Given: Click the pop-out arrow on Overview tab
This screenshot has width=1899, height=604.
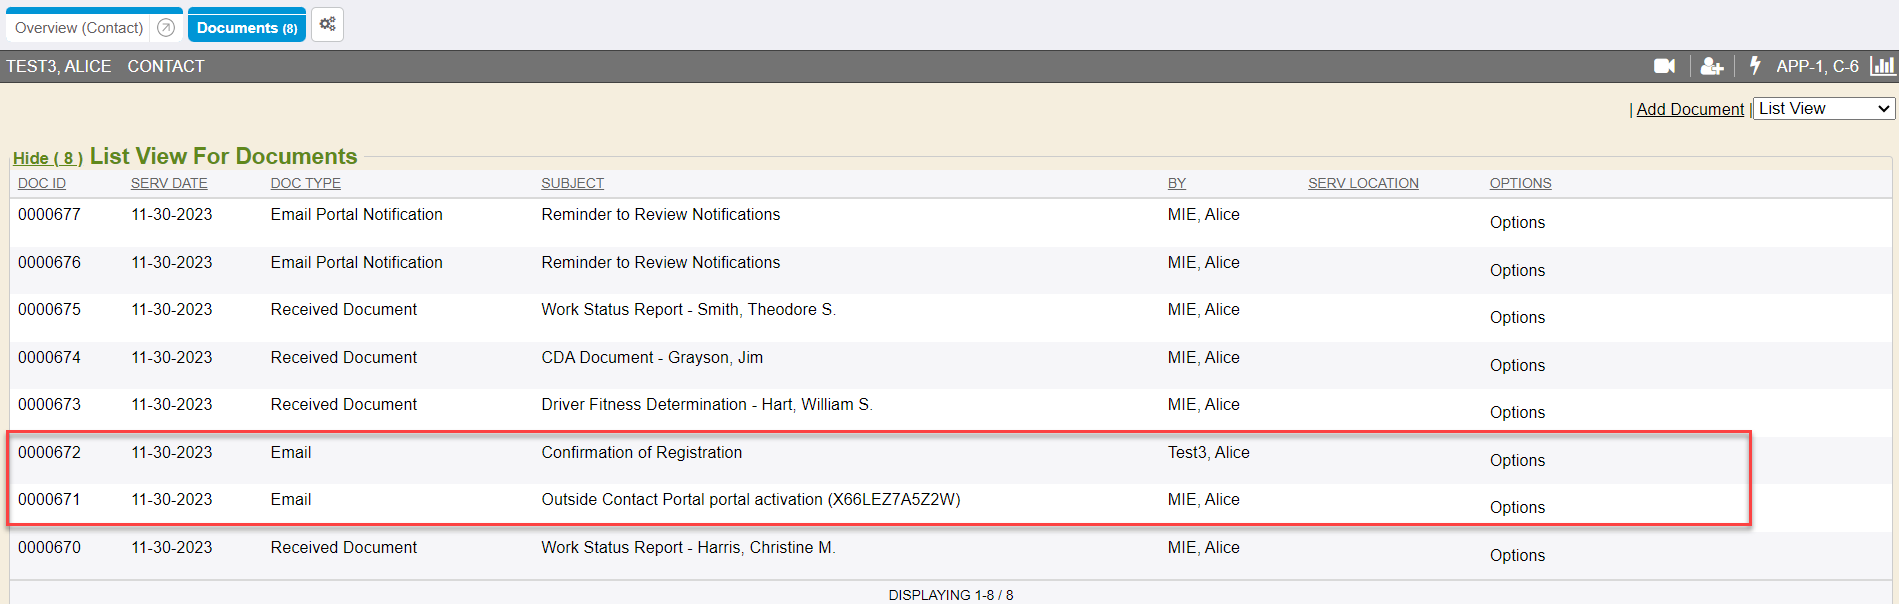Looking at the screenshot, I should pos(166,28).
